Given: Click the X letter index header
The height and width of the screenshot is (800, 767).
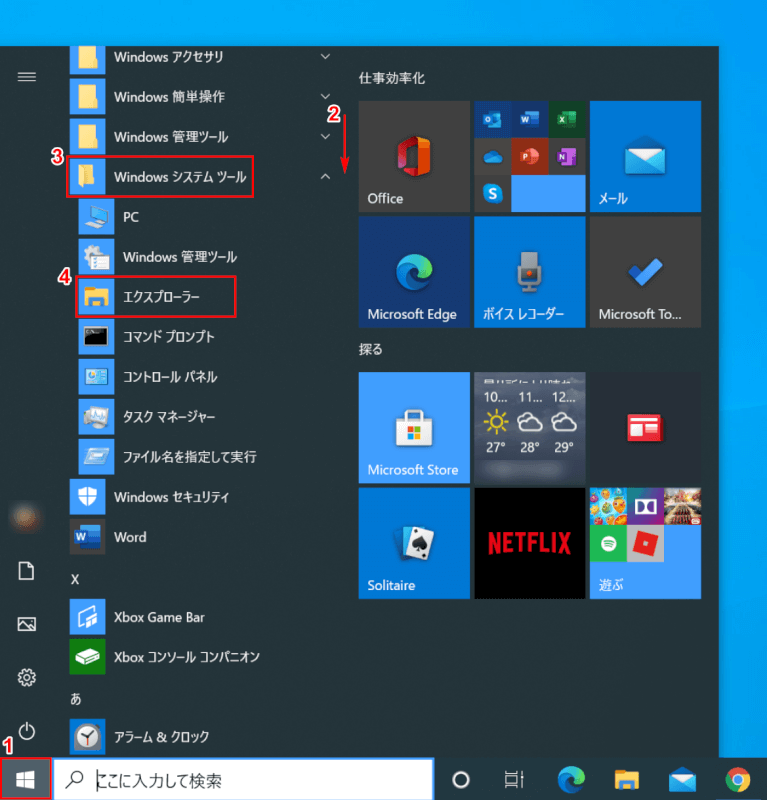Looking at the screenshot, I should (75, 579).
